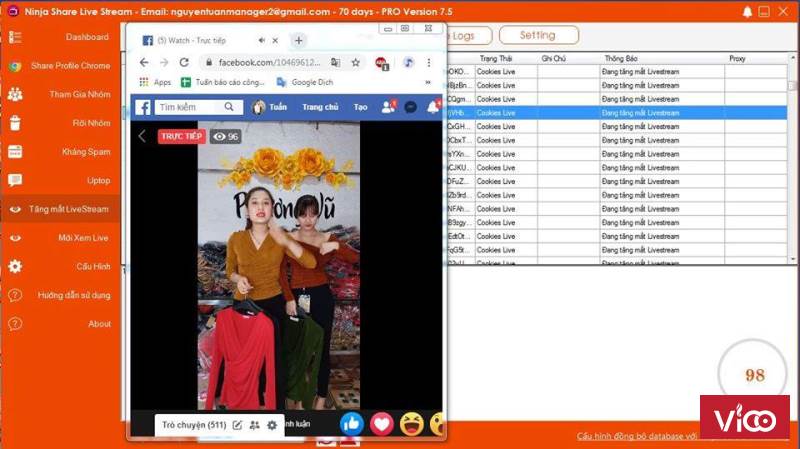Image resolution: width=800 pixels, height=449 pixels.
Task: Select the highlighted Cookies Live table row
Action: [616, 113]
